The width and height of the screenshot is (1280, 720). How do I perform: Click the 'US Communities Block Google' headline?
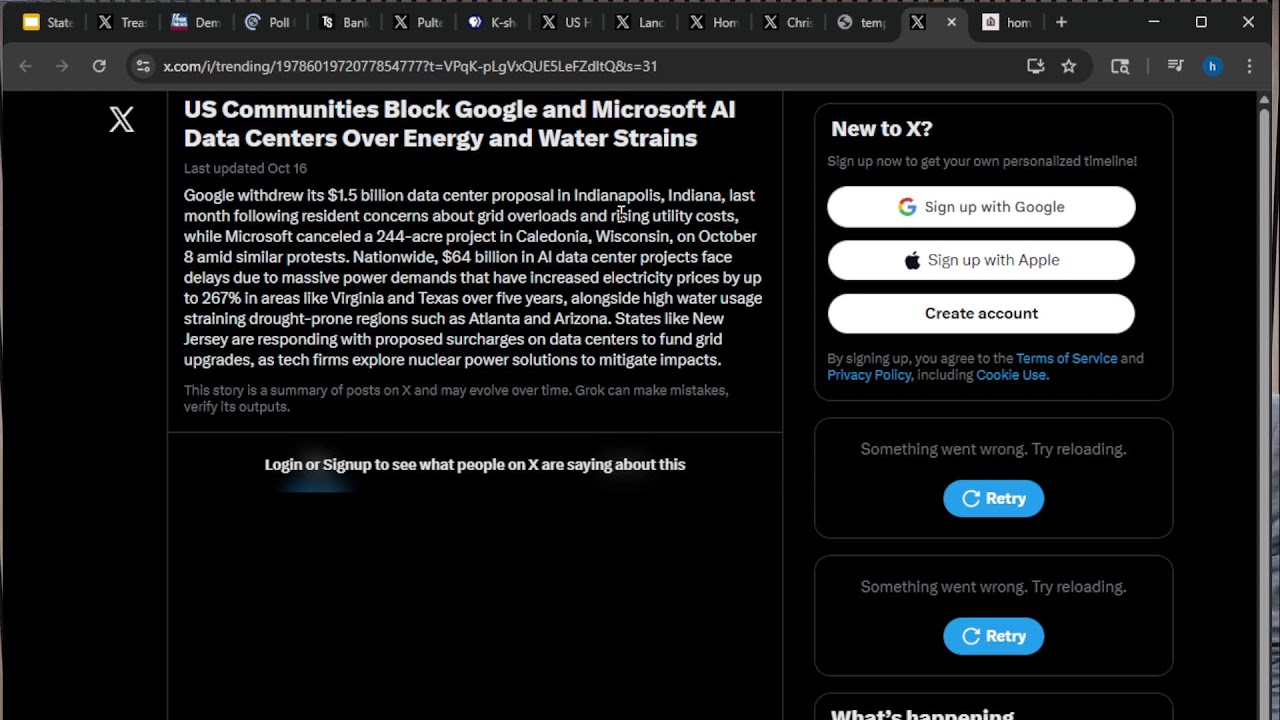click(x=459, y=124)
